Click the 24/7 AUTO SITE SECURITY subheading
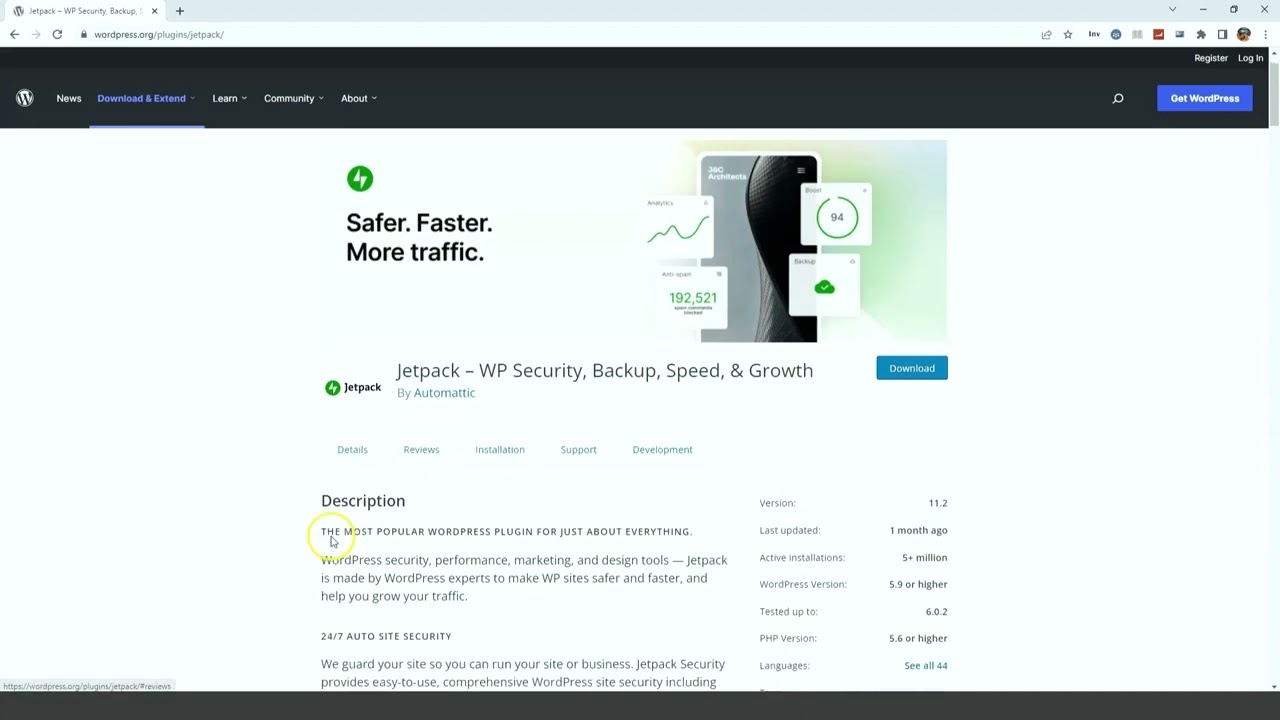 [x=386, y=636]
